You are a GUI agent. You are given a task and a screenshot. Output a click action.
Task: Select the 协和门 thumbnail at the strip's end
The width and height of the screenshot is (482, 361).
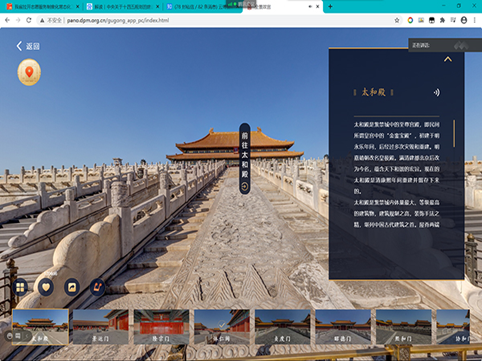coord(453,327)
